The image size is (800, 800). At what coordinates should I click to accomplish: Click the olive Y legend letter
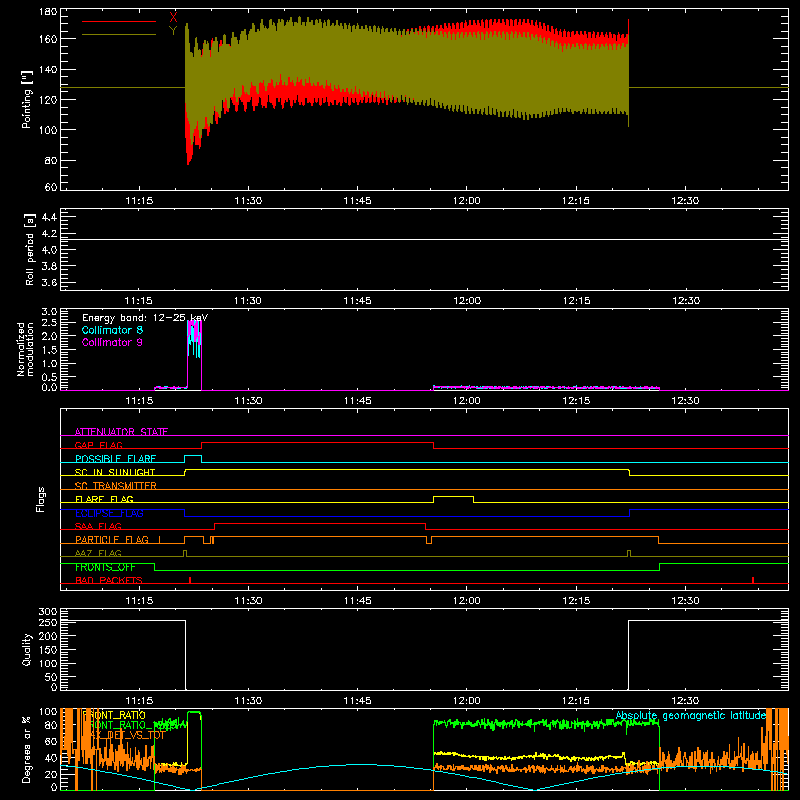173,31
